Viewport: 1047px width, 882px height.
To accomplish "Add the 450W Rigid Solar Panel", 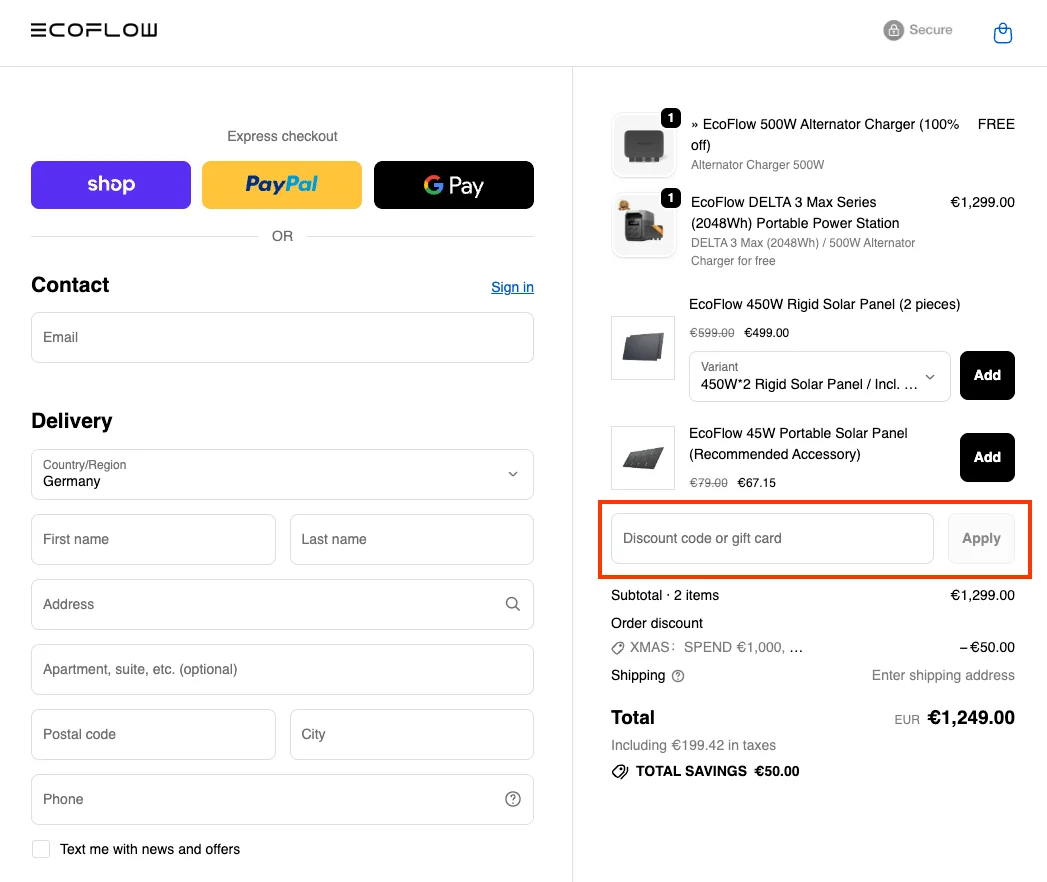I will click(987, 376).
